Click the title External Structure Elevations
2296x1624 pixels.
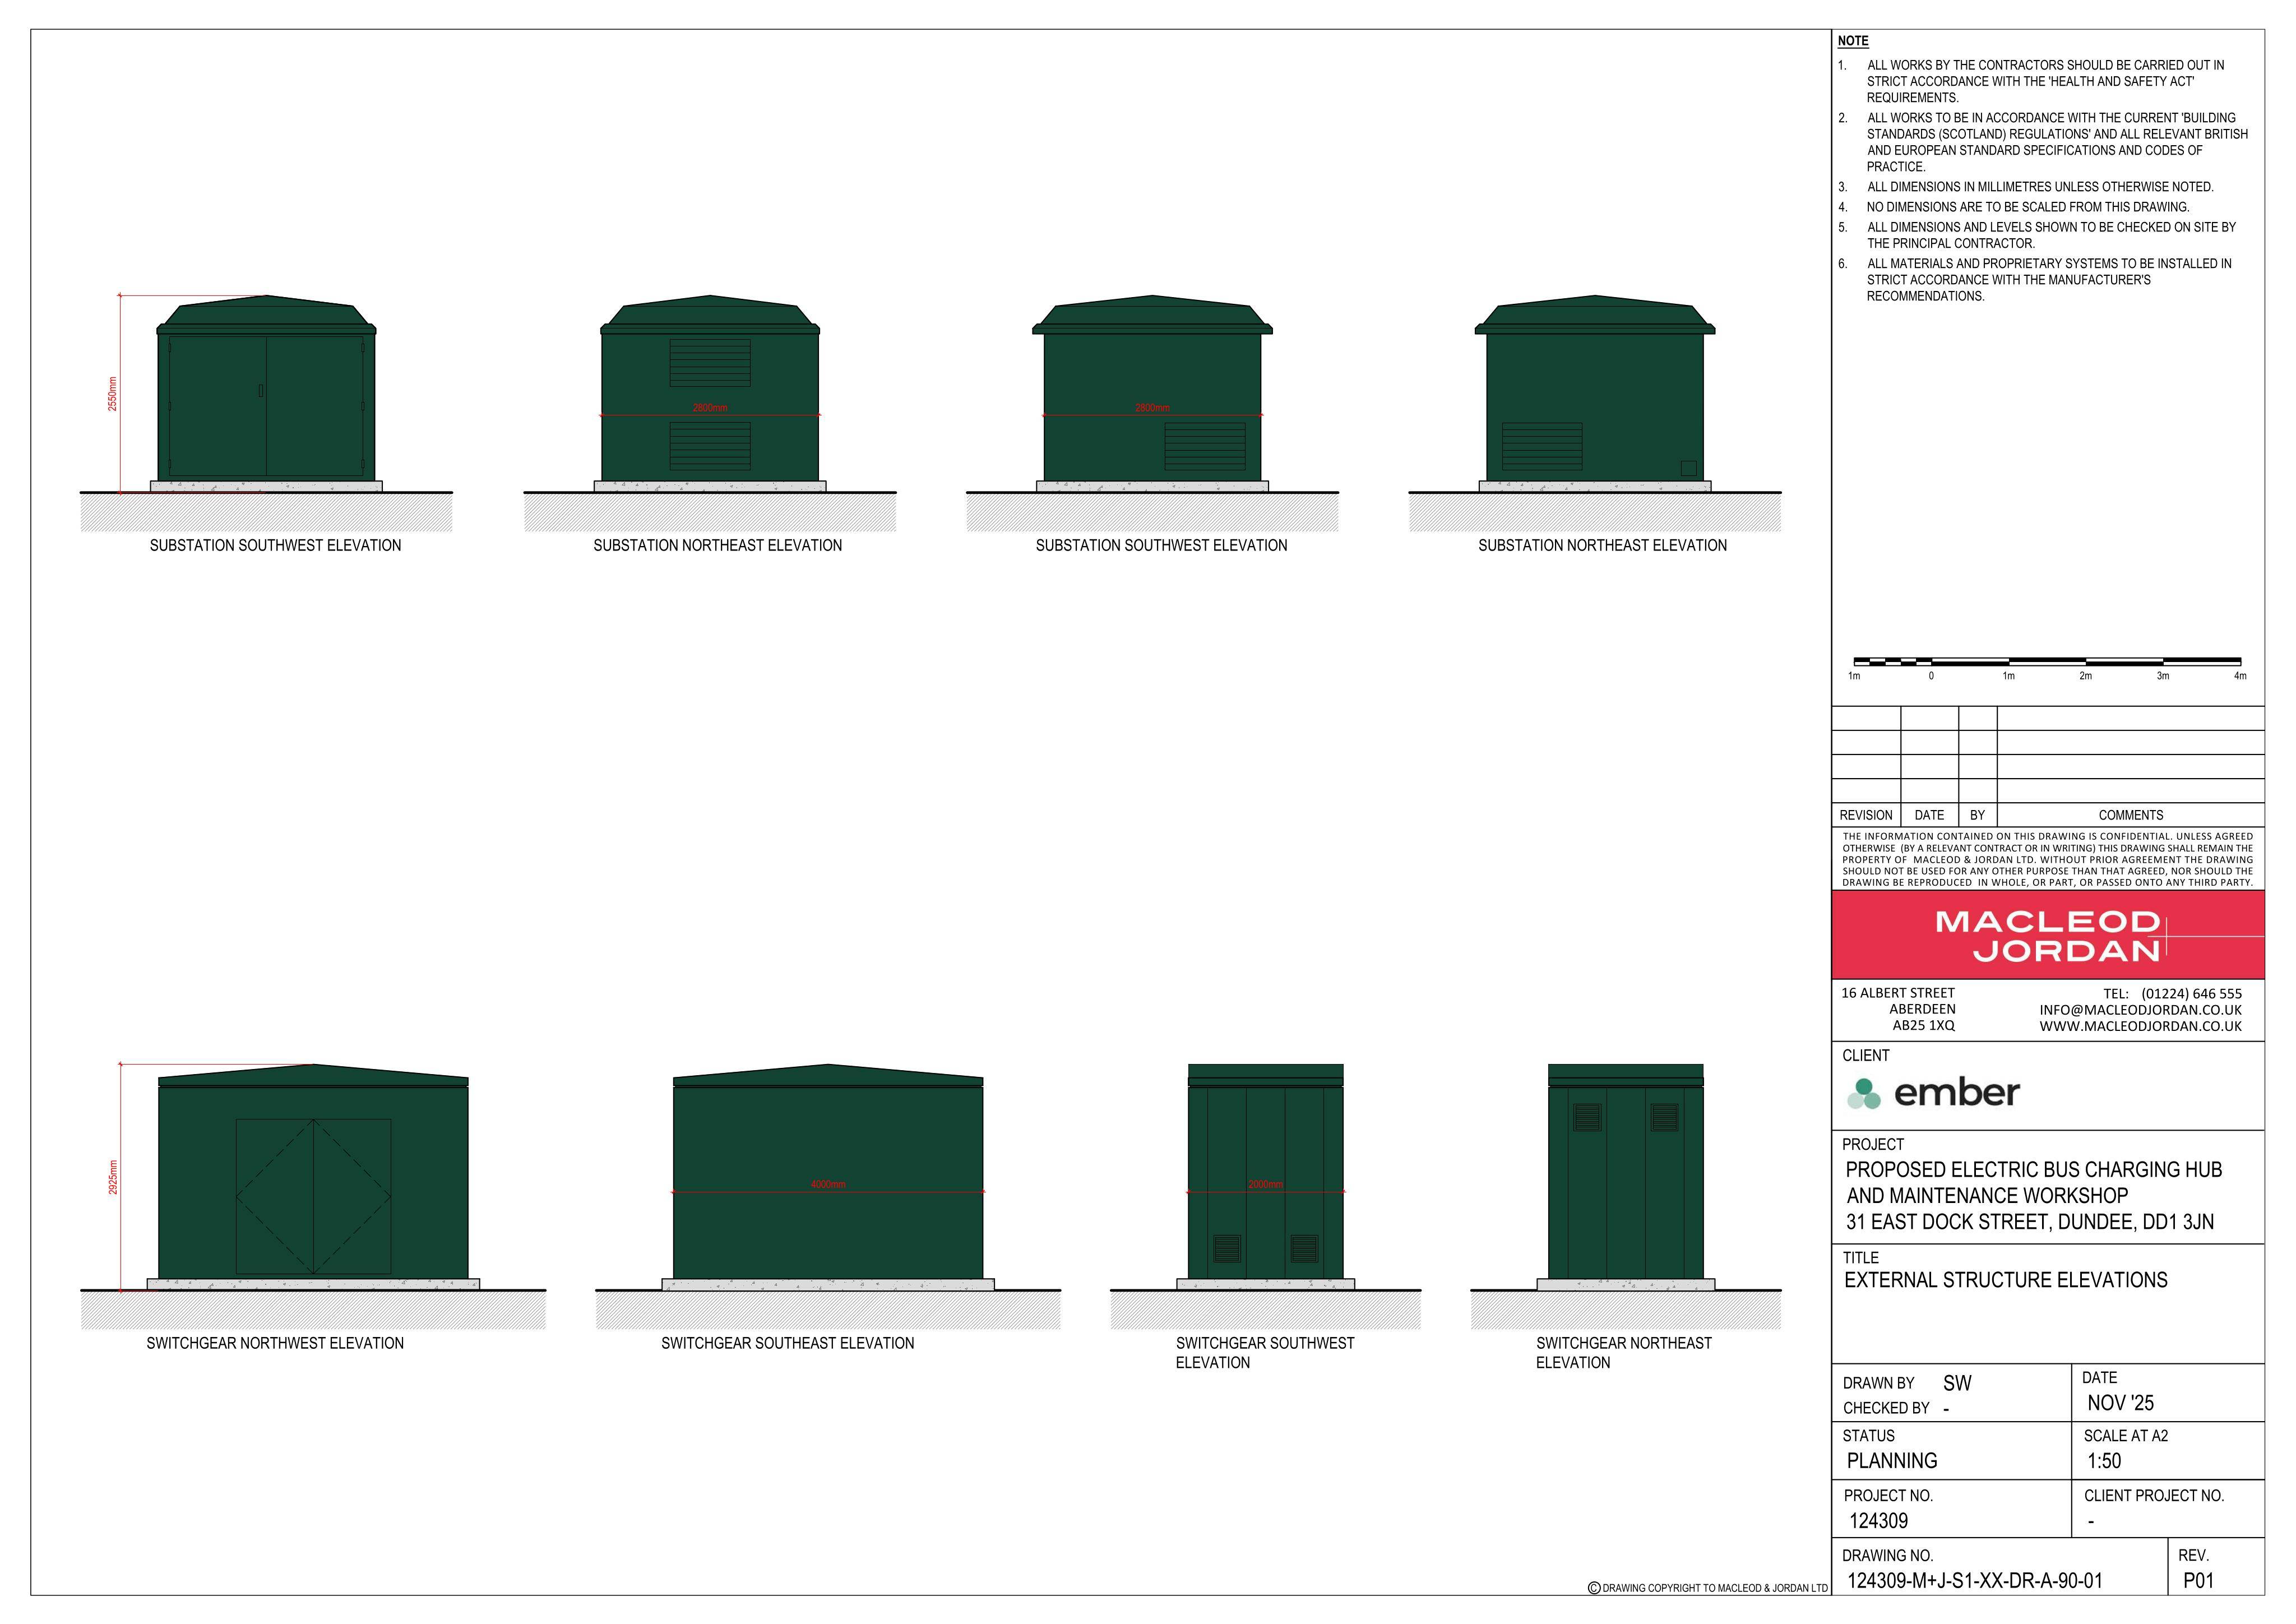(x=2006, y=1280)
